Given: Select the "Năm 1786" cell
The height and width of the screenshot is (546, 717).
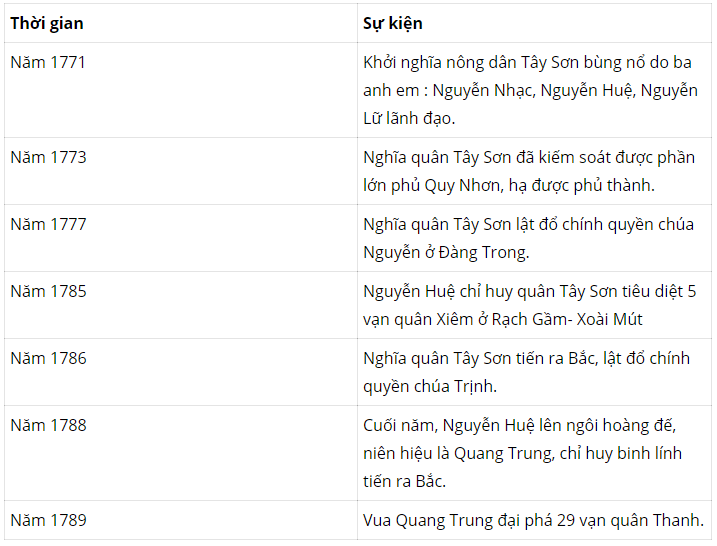Looking at the screenshot, I should [48, 358].
